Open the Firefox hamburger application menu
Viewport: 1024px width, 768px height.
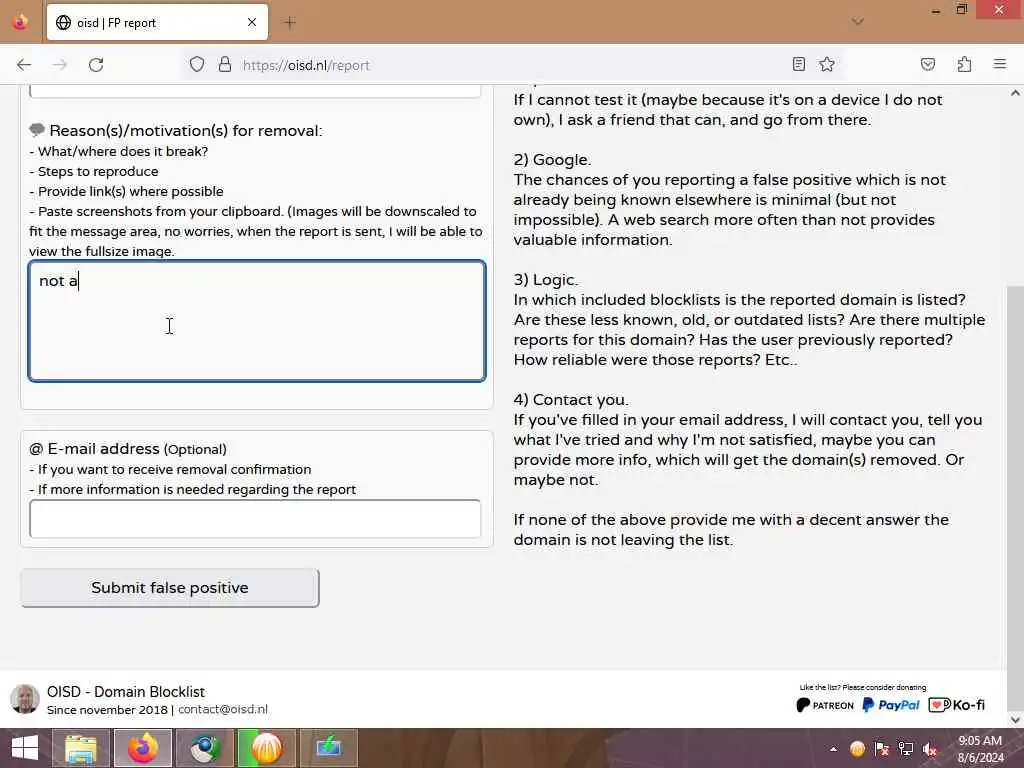point(999,64)
